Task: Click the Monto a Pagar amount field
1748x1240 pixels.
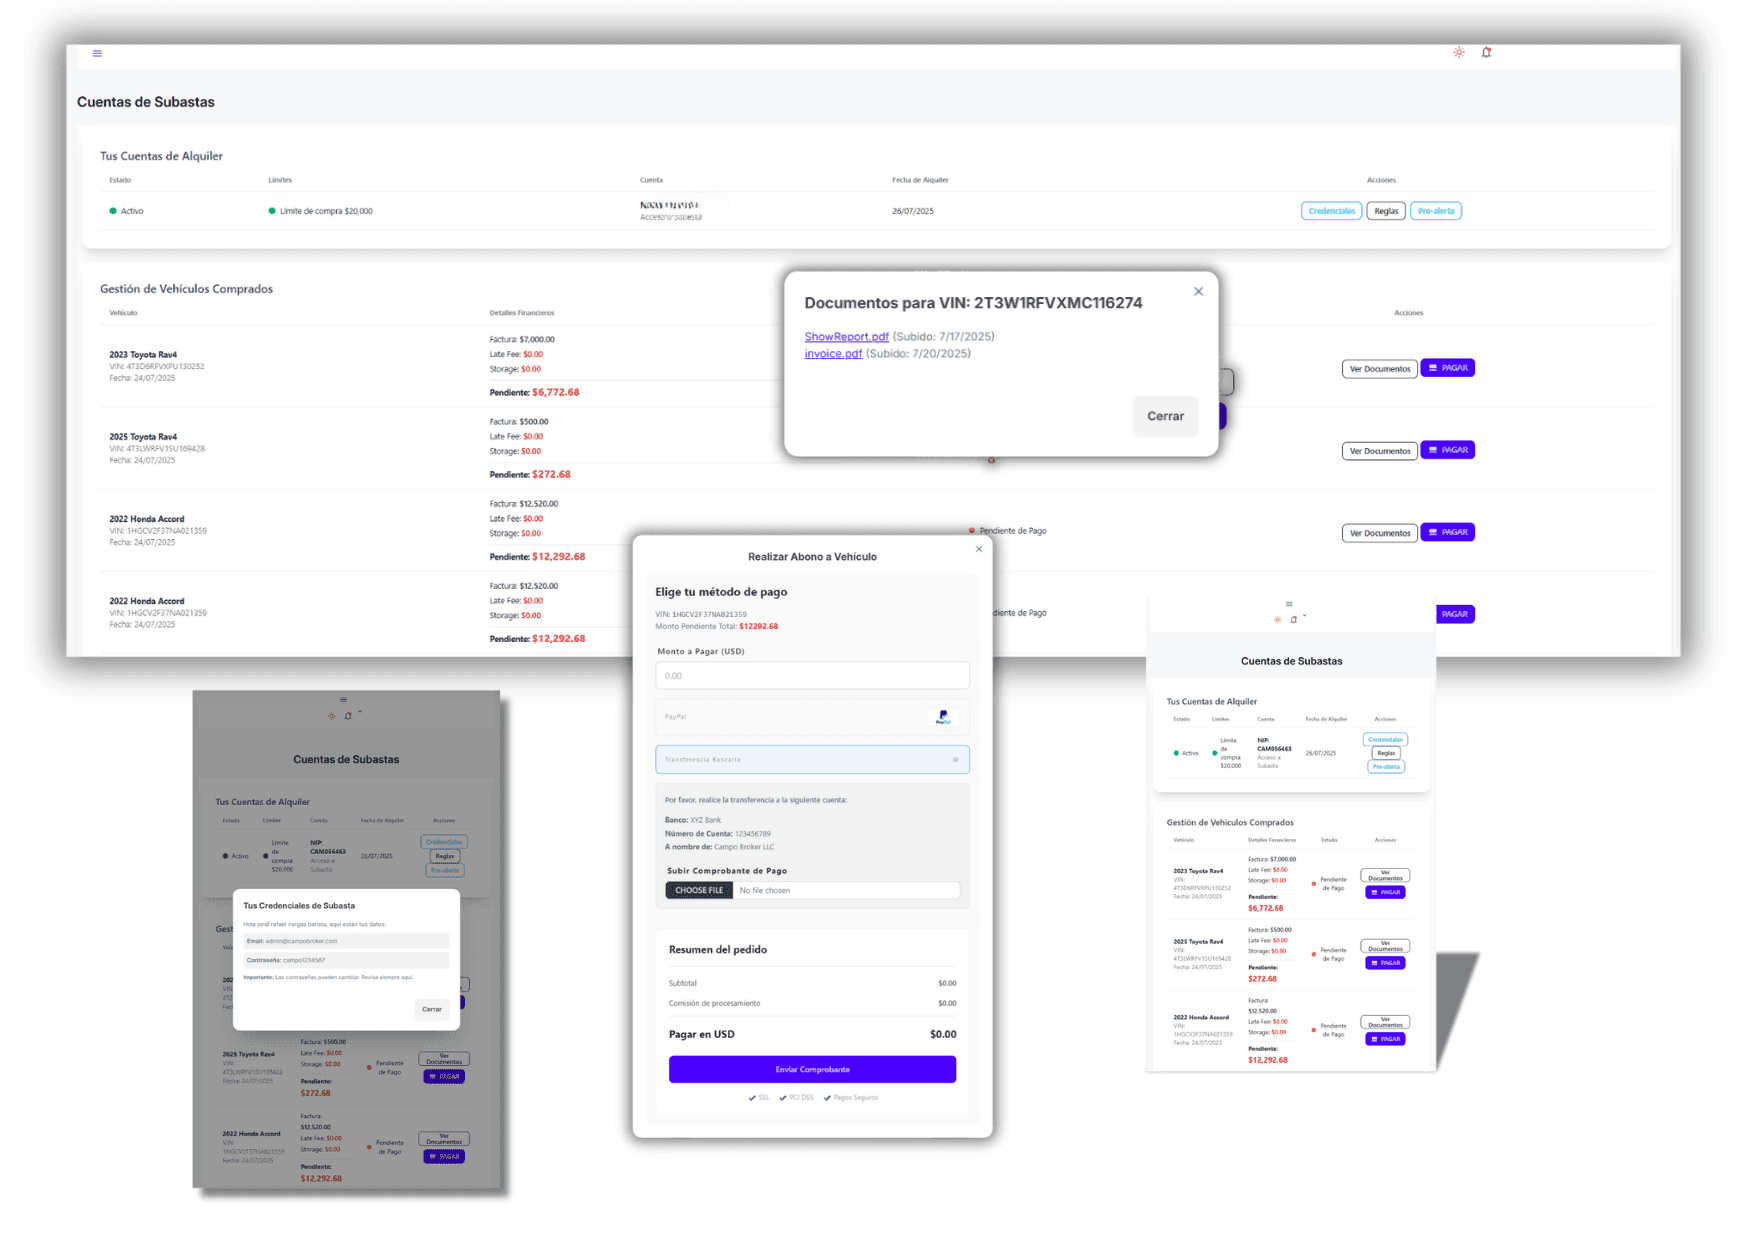Action: pos(811,676)
